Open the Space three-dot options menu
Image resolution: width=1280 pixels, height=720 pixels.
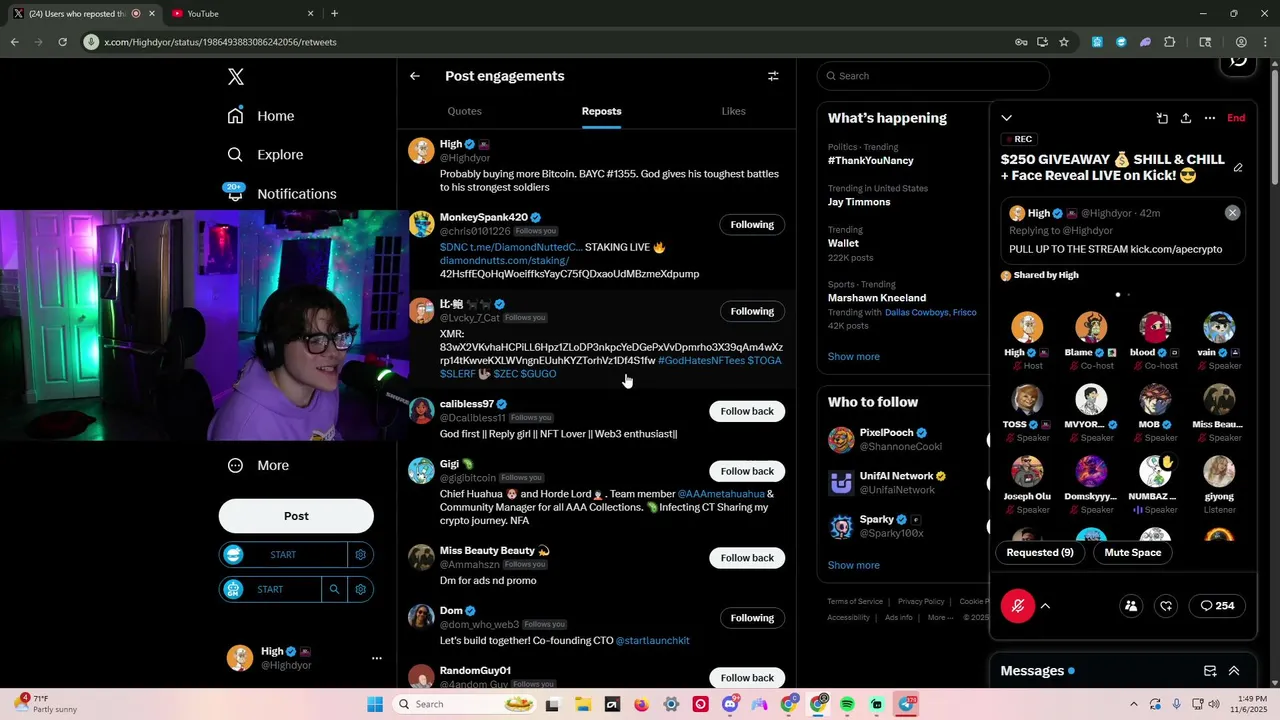click(x=1210, y=118)
